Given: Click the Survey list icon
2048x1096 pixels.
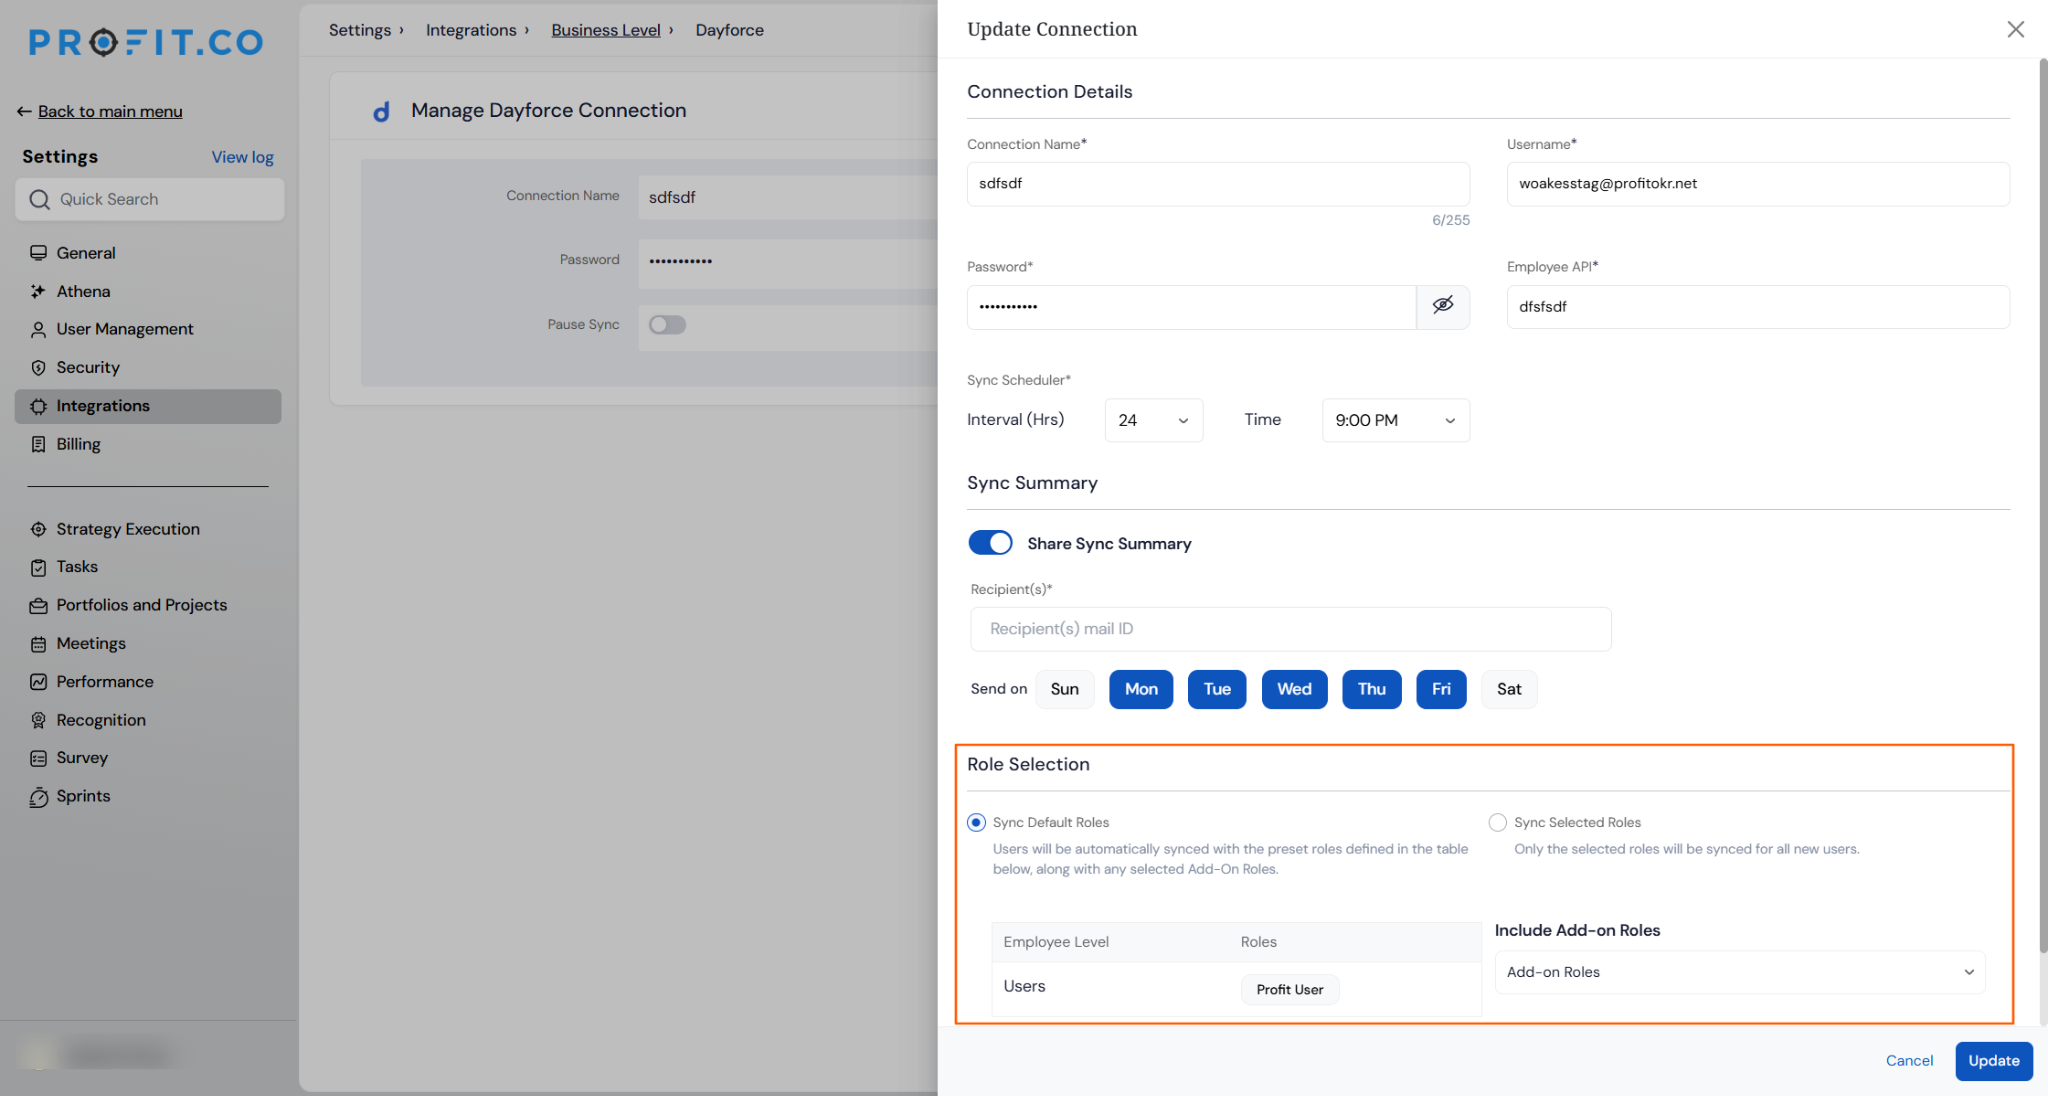Looking at the screenshot, I should pyautogui.click(x=38, y=758).
